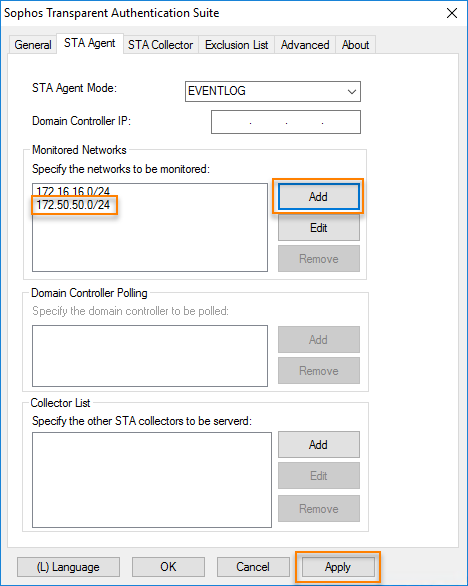Apply the configuration changes
The image size is (468, 586).
pos(338,567)
